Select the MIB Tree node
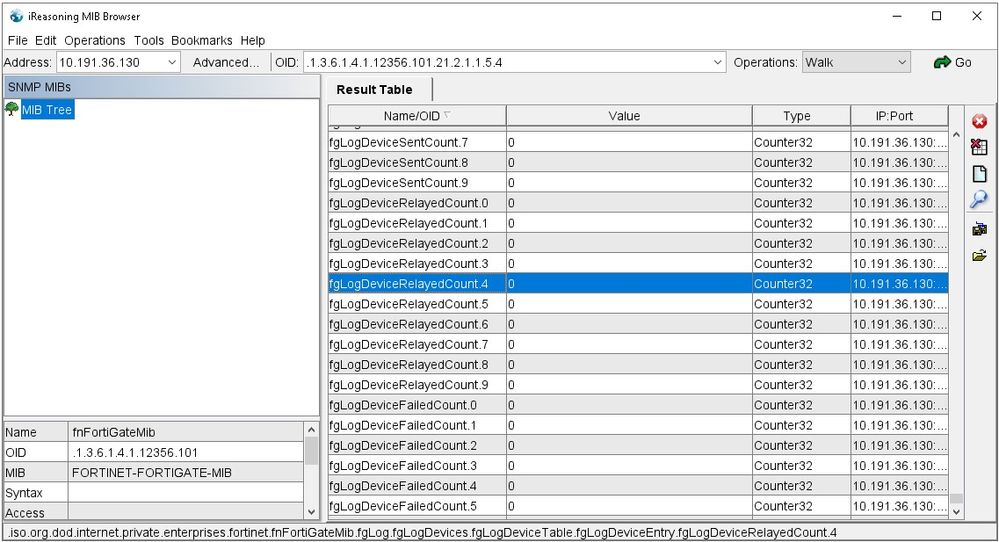The width and height of the screenshot is (999, 542). (x=47, y=110)
